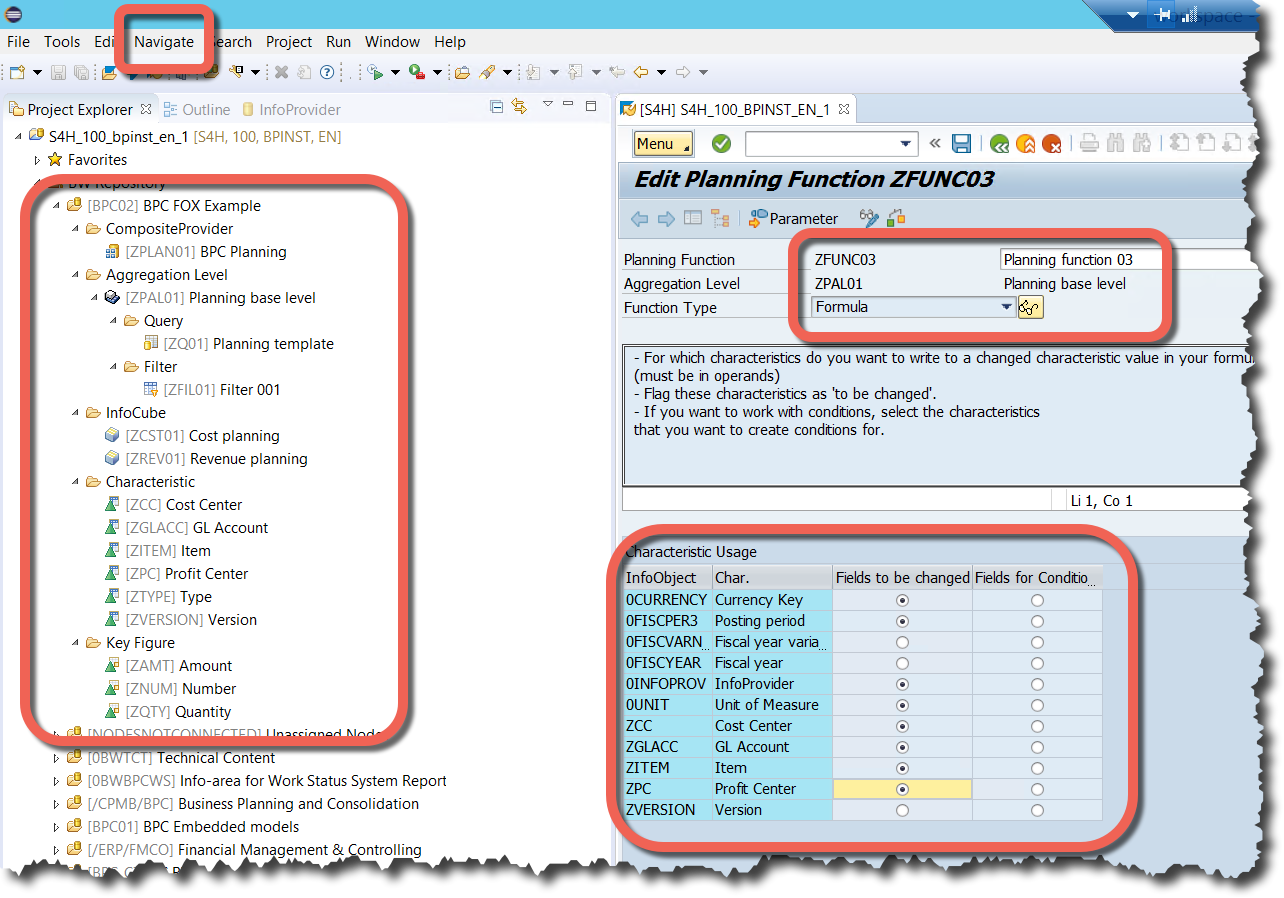
Task: Enable Fields for Condition on ZVERSION Version
Action: click(x=1037, y=809)
